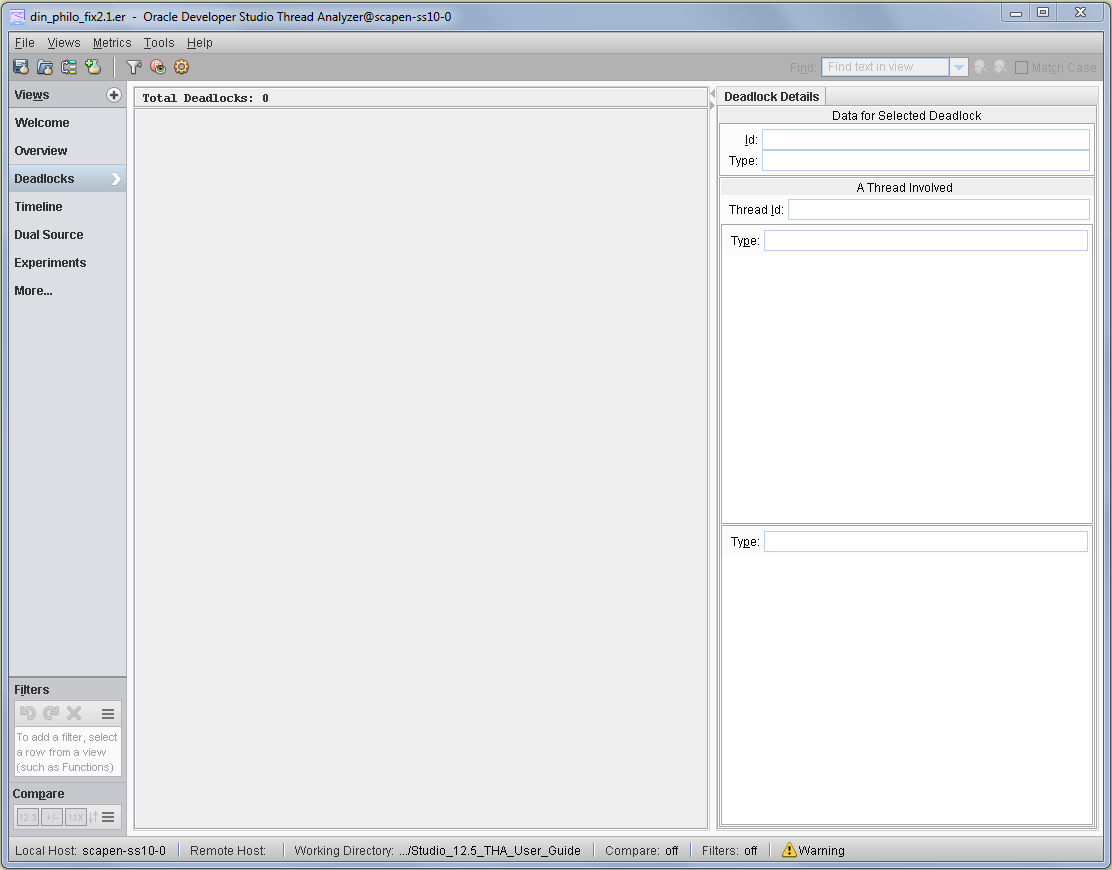Click the Function Visibility eye icon
This screenshot has height=870, width=1112.
click(157, 67)
